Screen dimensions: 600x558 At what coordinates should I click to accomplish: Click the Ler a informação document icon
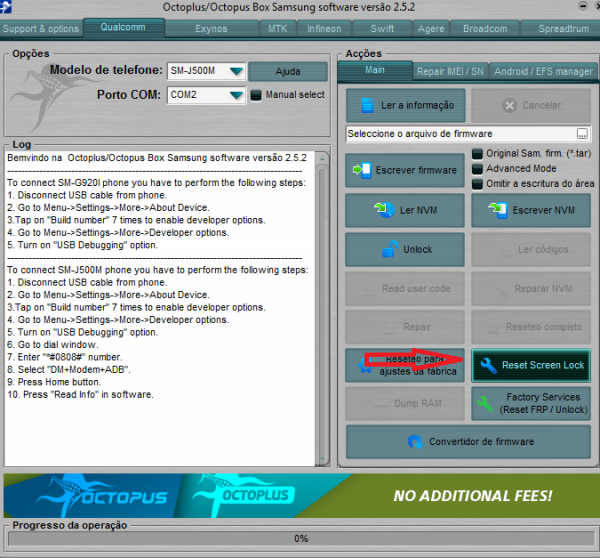[x=367, y=105]
